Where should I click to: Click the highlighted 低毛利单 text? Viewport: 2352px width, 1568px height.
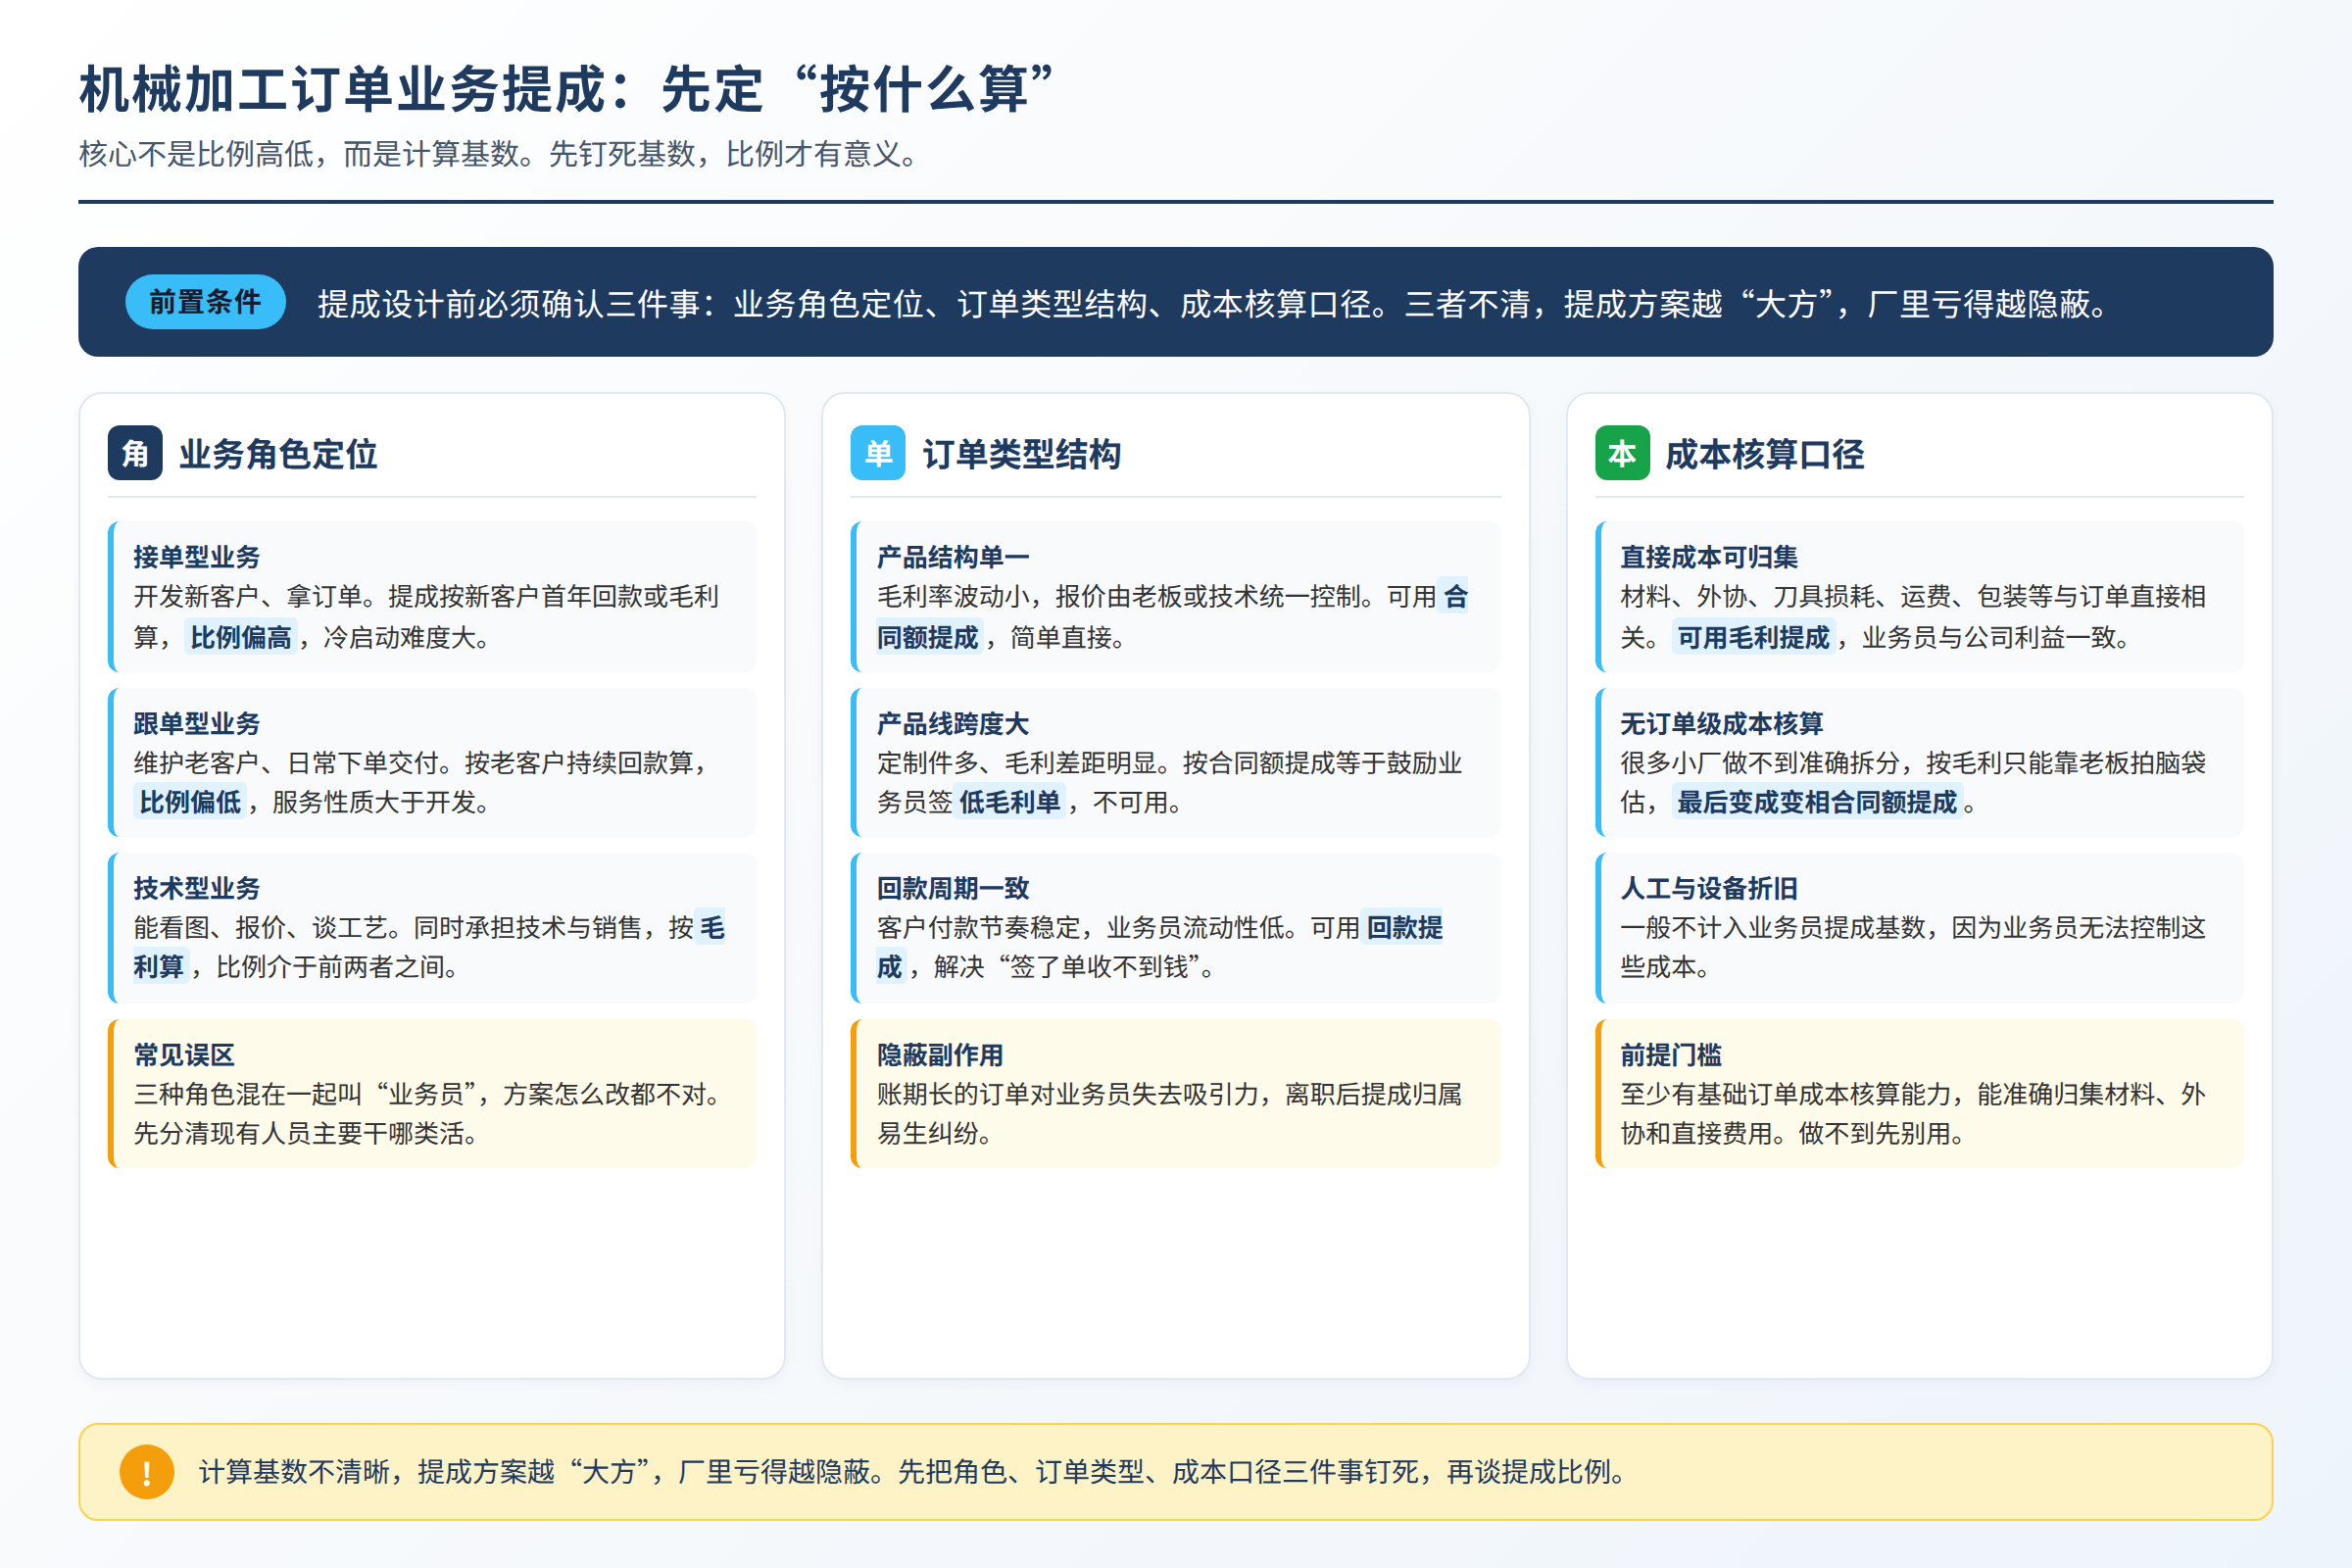coord(1009,802)
